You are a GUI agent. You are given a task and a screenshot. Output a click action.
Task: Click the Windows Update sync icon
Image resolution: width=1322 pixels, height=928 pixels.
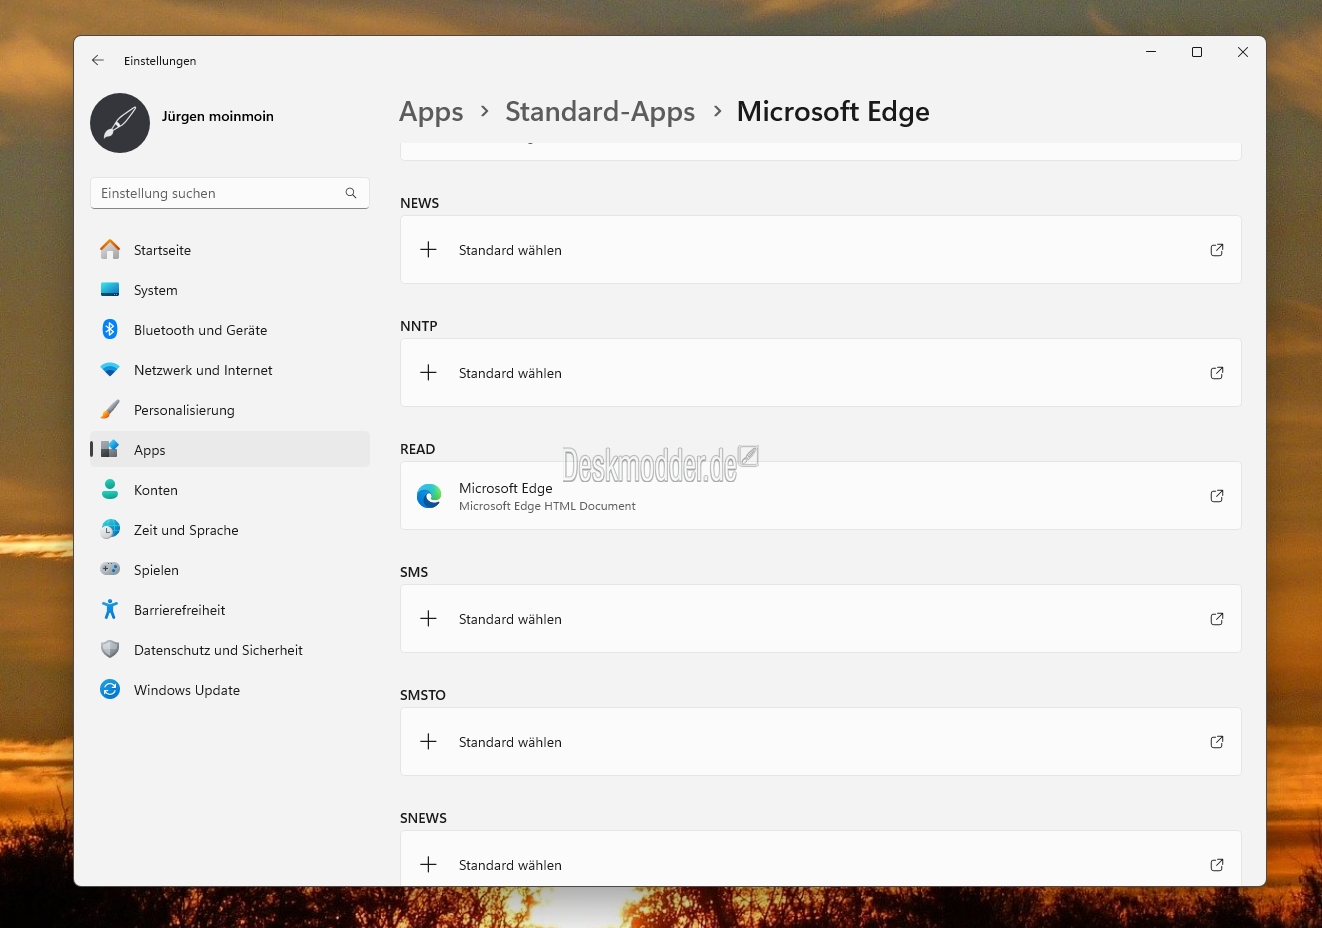(110, 690)
